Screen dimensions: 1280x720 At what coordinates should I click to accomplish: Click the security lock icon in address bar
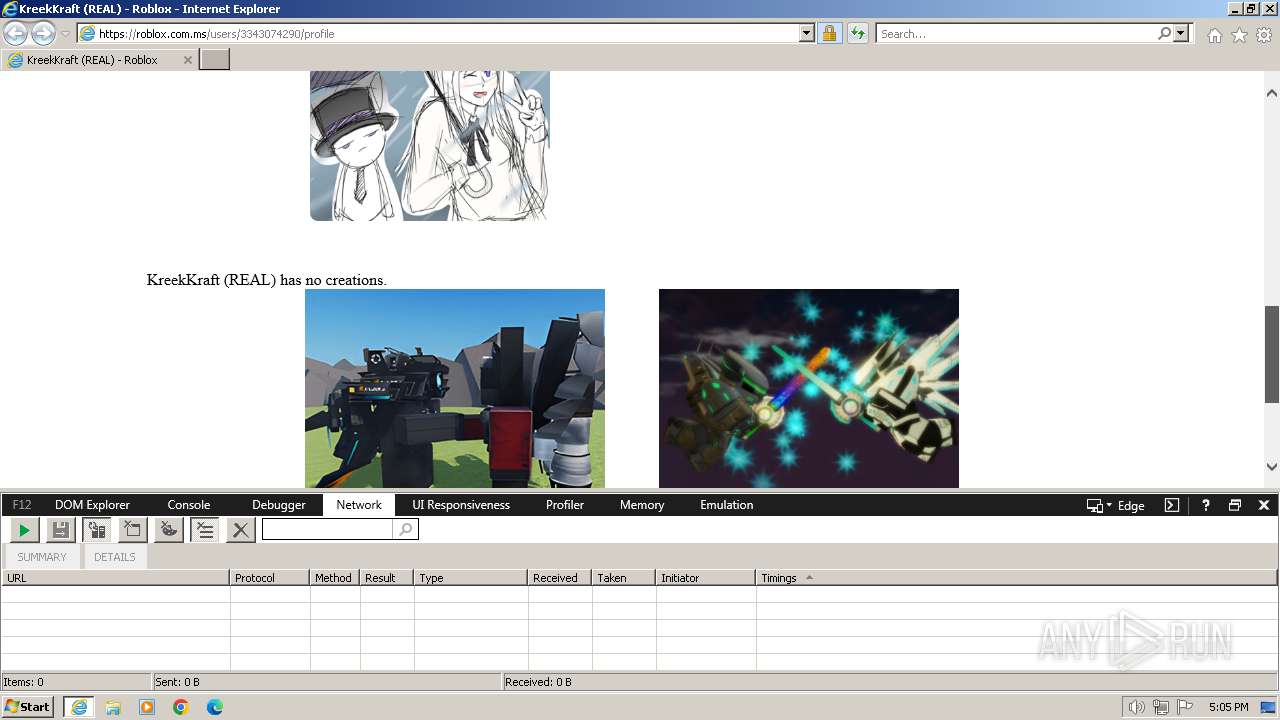tap(829, 33)
